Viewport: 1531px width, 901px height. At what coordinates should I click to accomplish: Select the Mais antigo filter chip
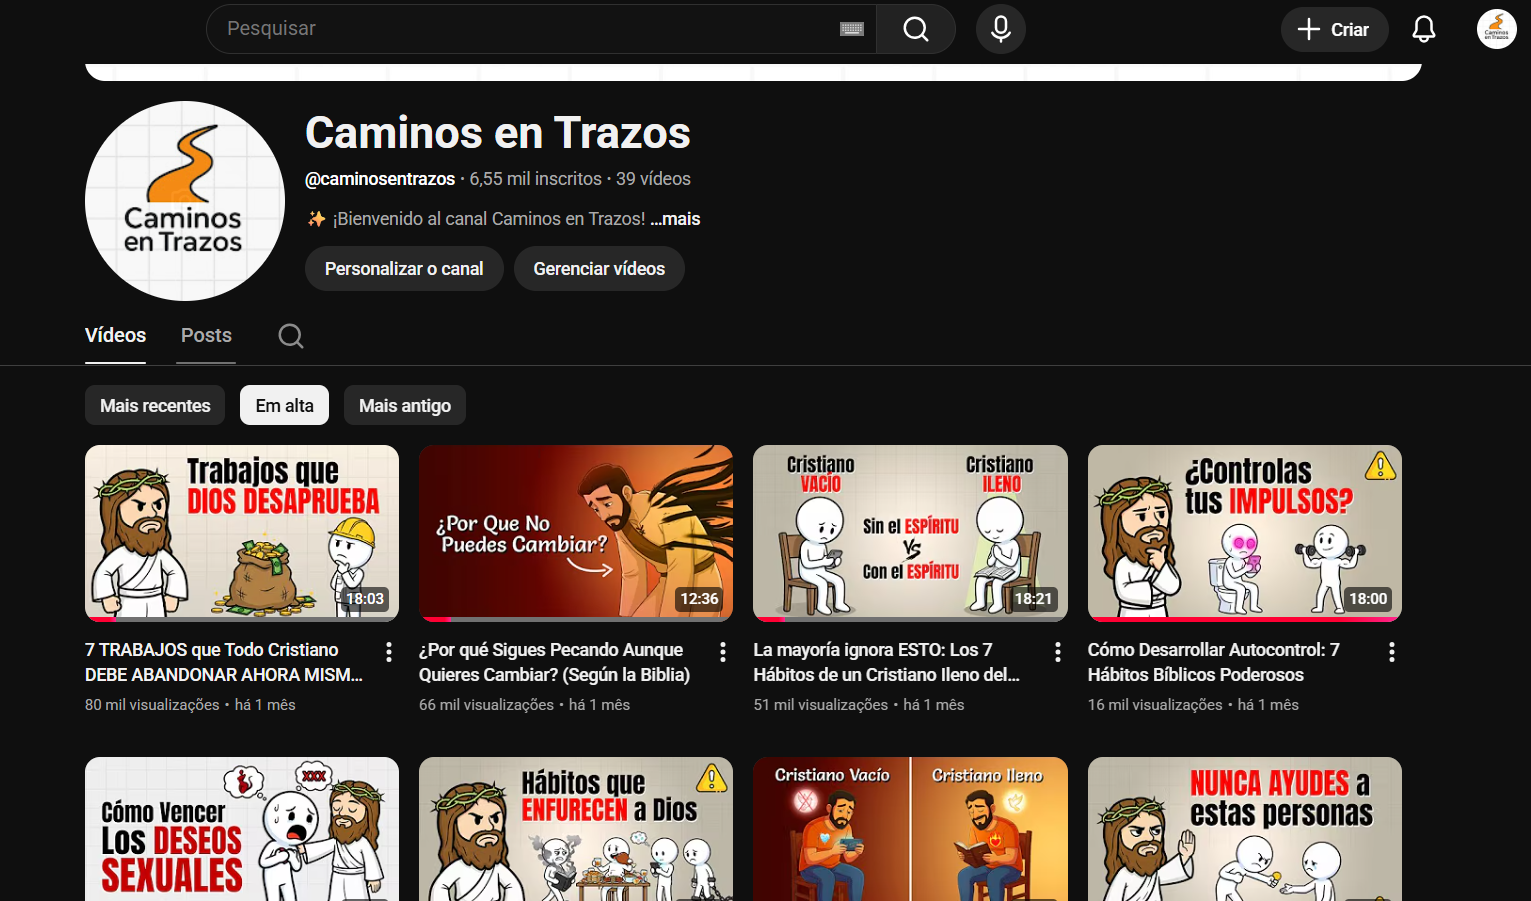pyautogui.click(x=404, y=405)
